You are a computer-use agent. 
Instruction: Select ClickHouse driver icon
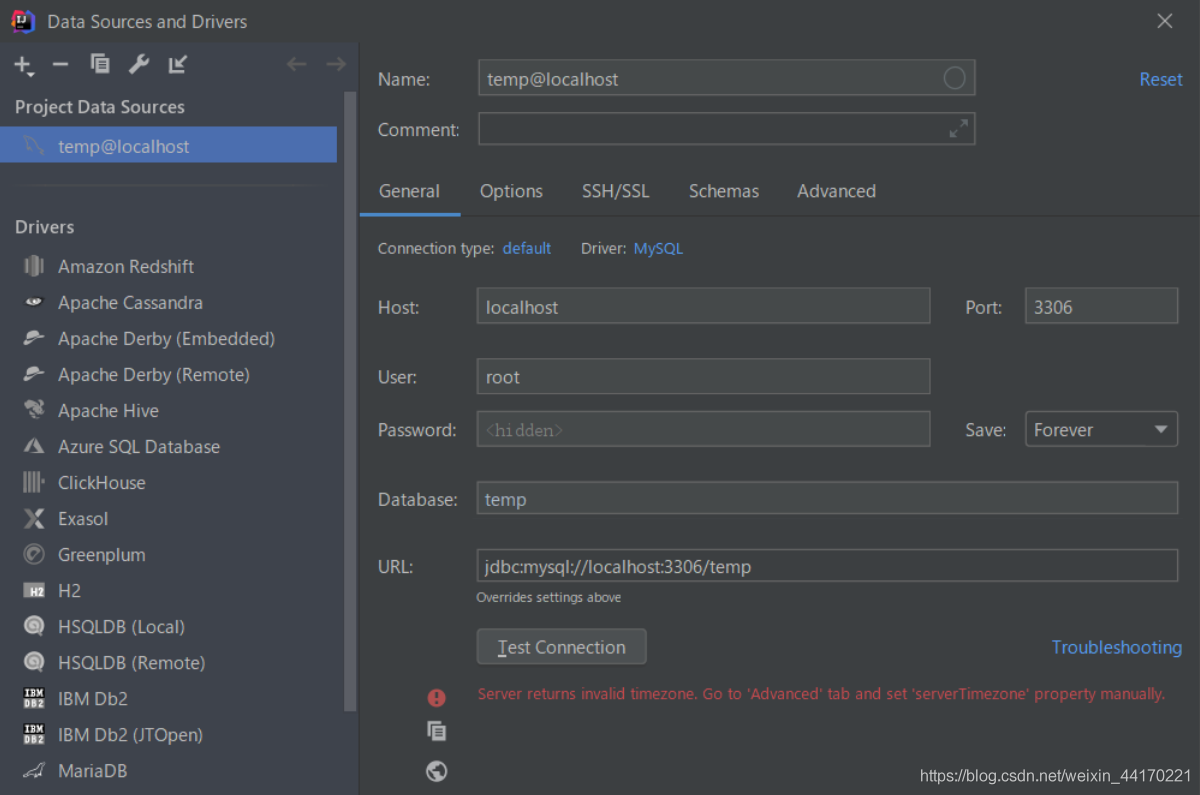[x=34, y=482]
